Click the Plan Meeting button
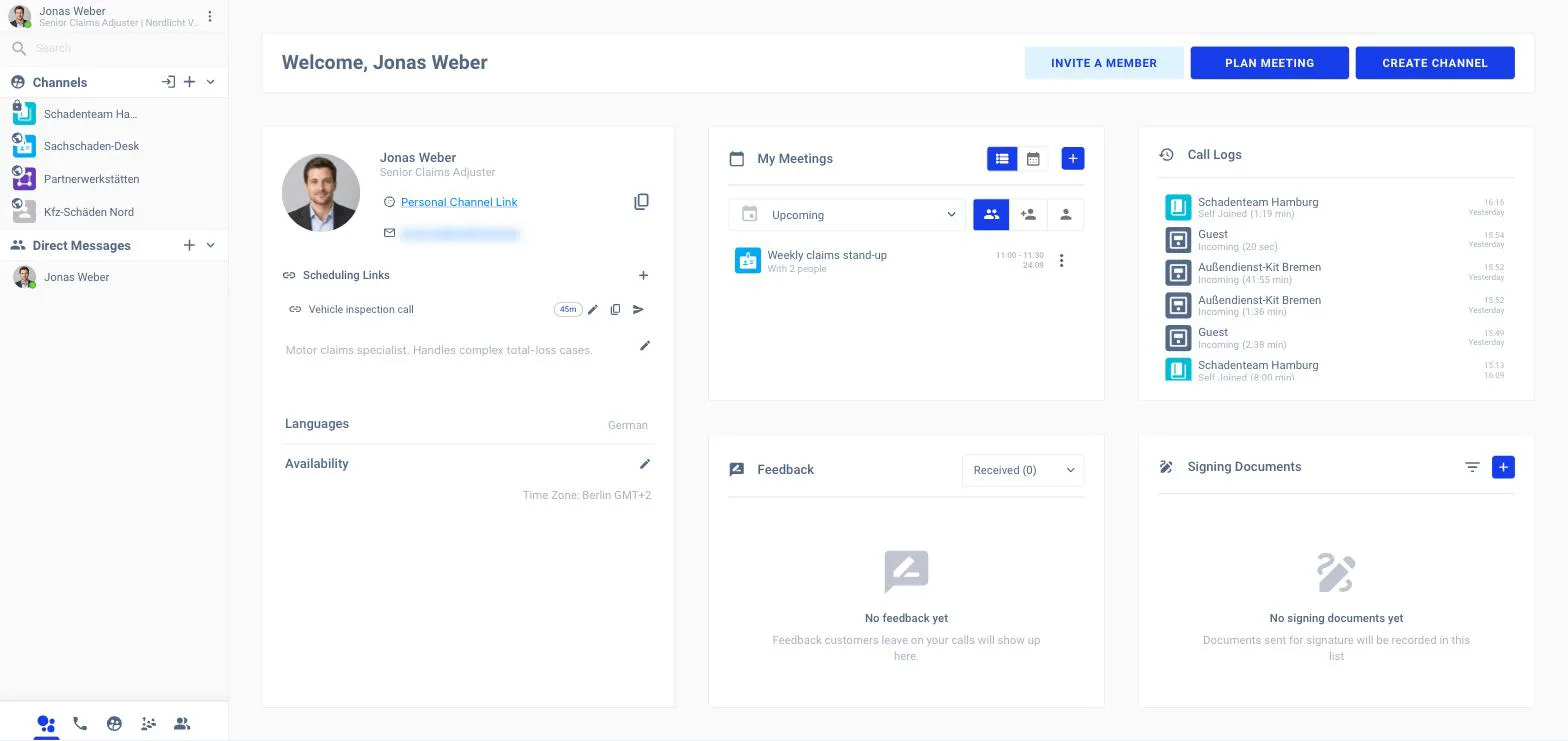 [1269, 63]
